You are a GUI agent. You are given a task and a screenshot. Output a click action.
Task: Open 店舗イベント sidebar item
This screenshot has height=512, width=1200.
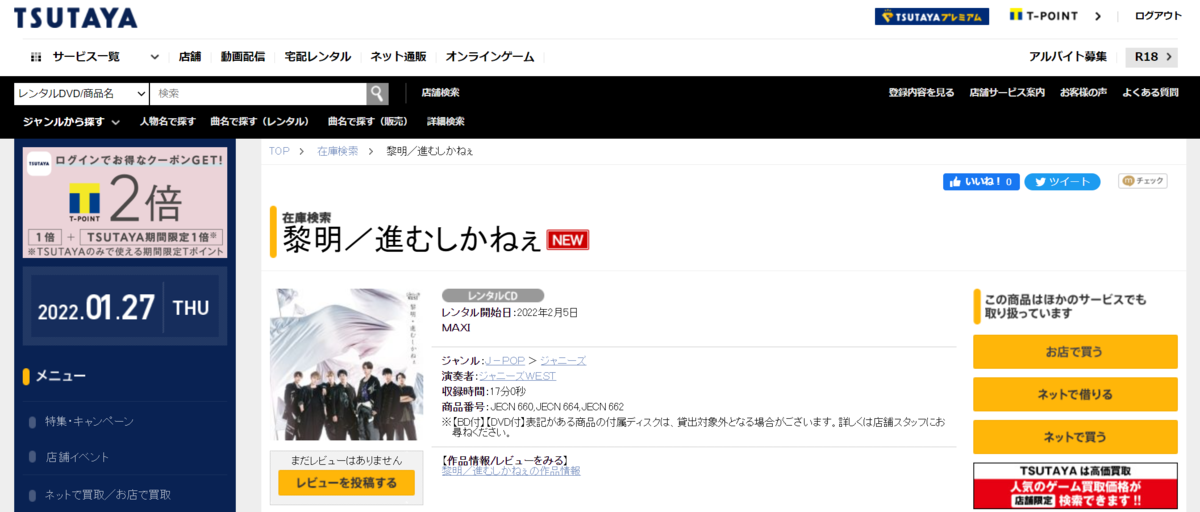77,457
